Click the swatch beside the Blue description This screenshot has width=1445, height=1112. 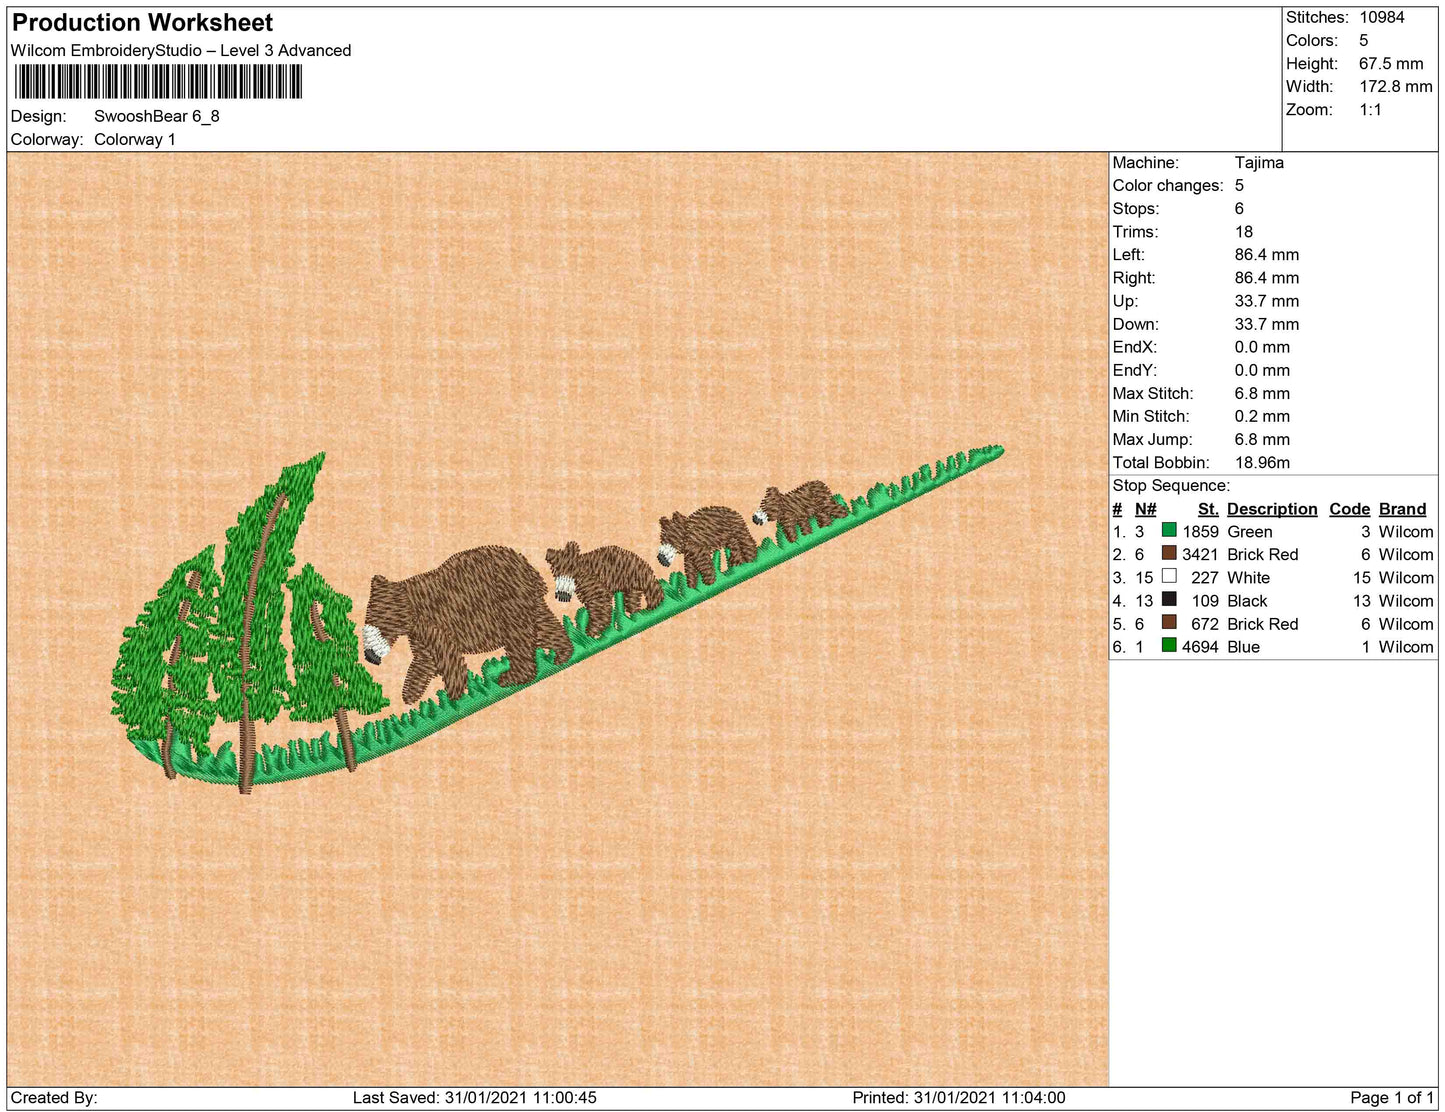(x=1169, y=645)
